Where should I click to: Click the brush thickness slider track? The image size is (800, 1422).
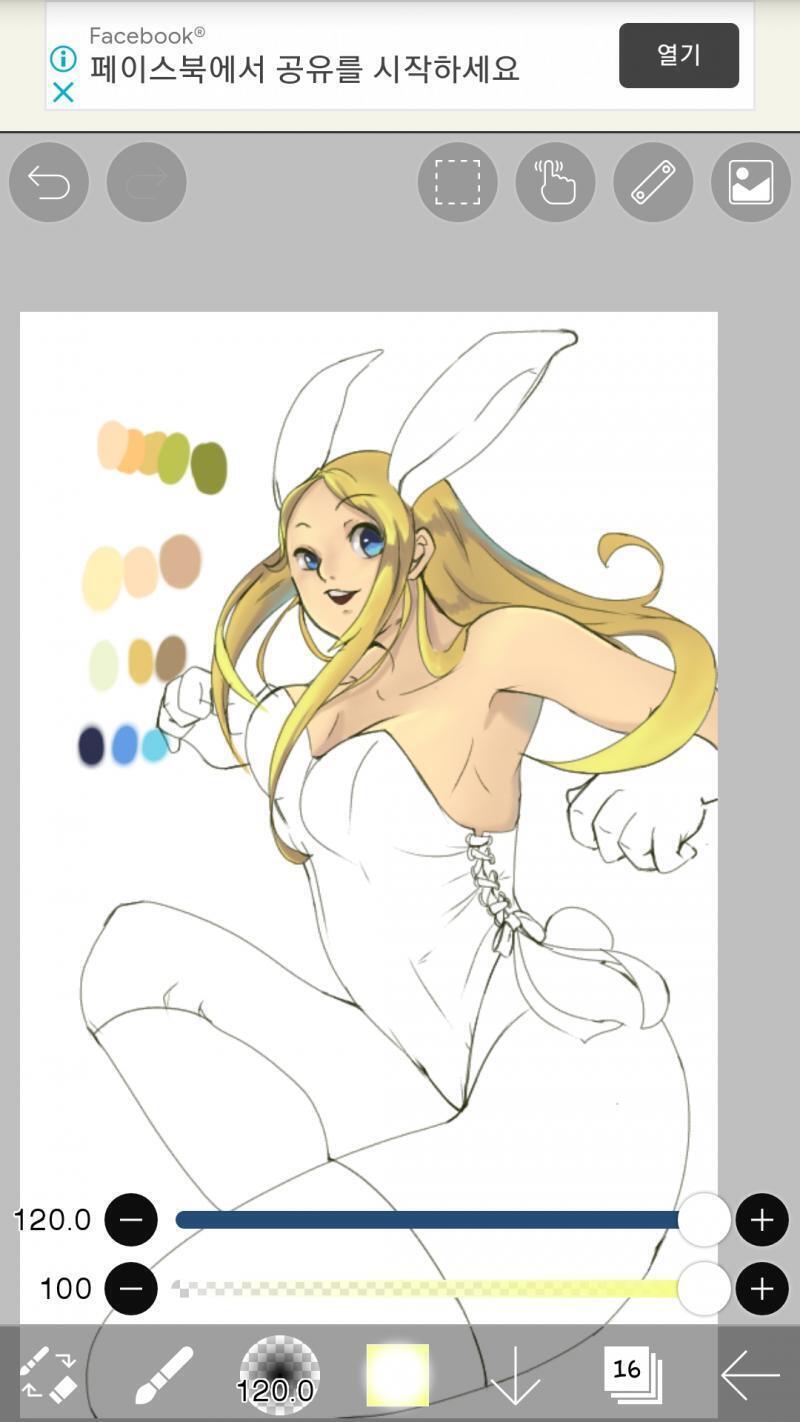pos(440,1220)
